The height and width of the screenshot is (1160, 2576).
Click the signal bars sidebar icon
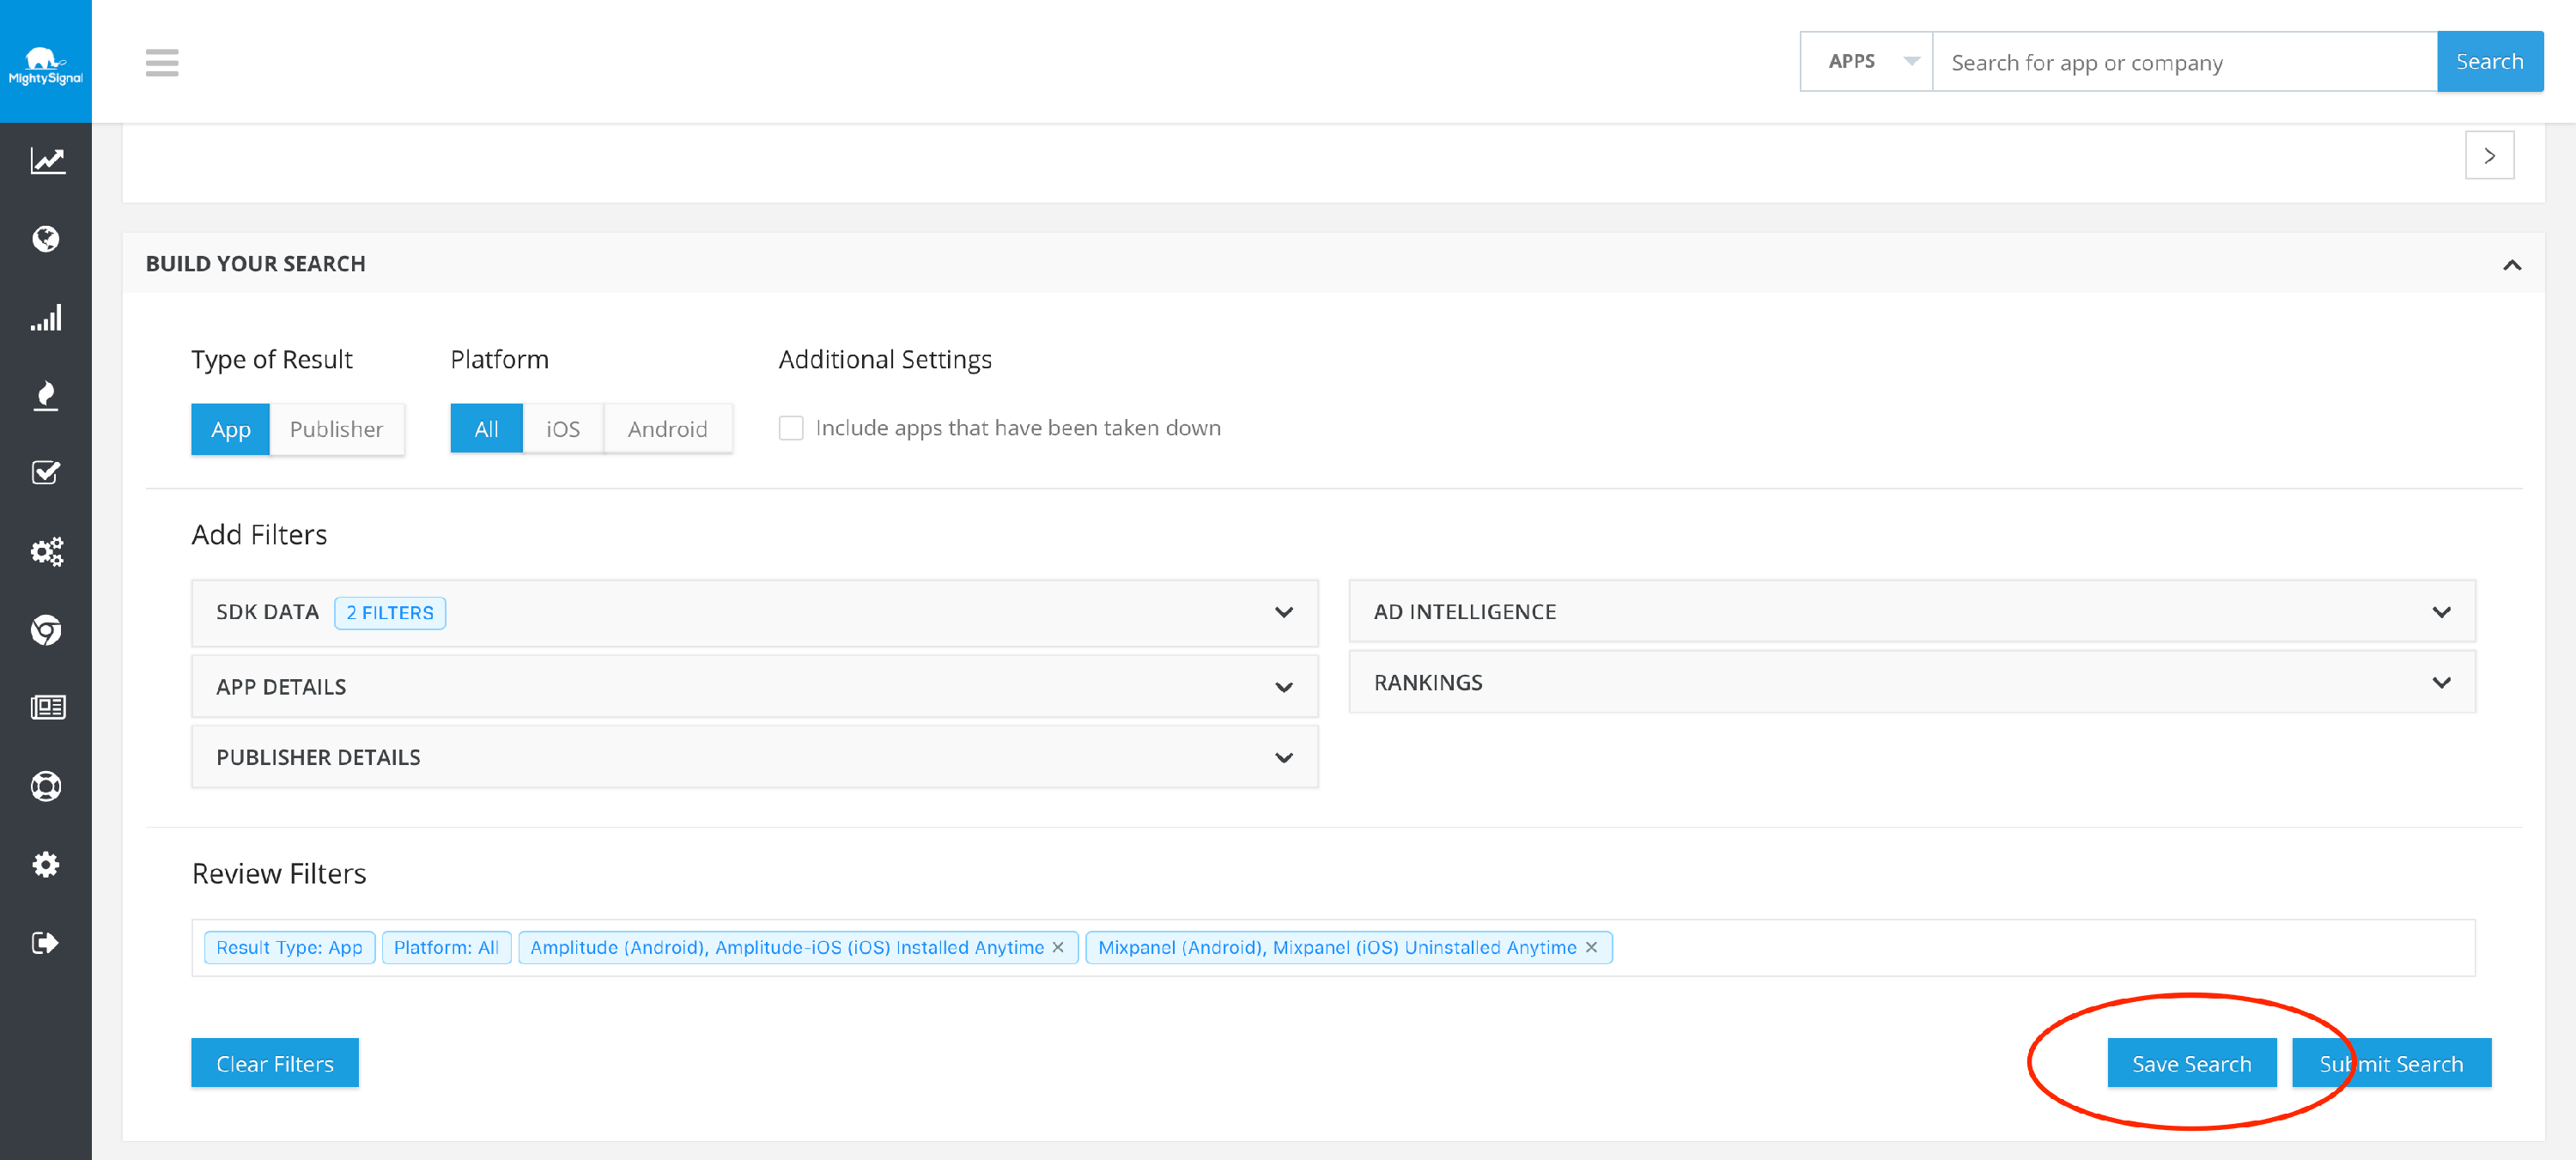click(46, 318)
